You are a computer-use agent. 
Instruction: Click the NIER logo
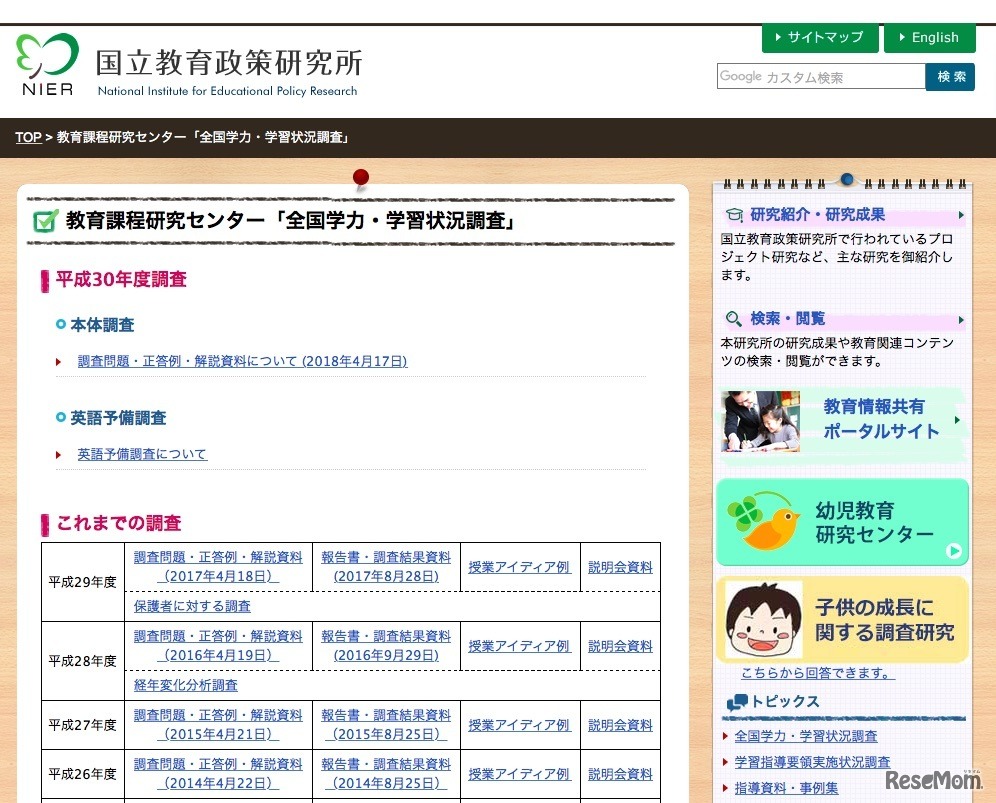[44, 60]
